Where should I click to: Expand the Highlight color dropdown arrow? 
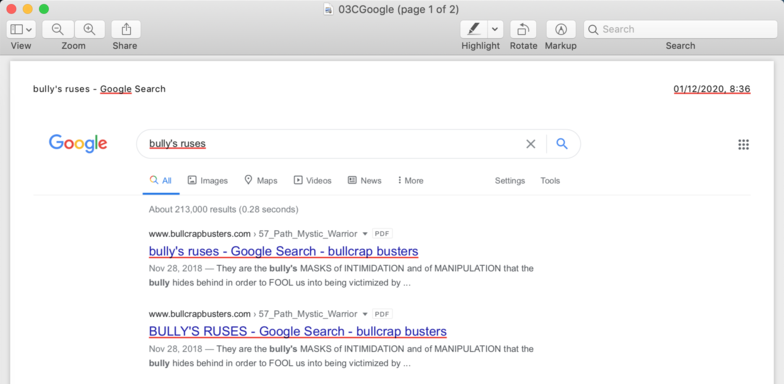(x=494, y=30)
